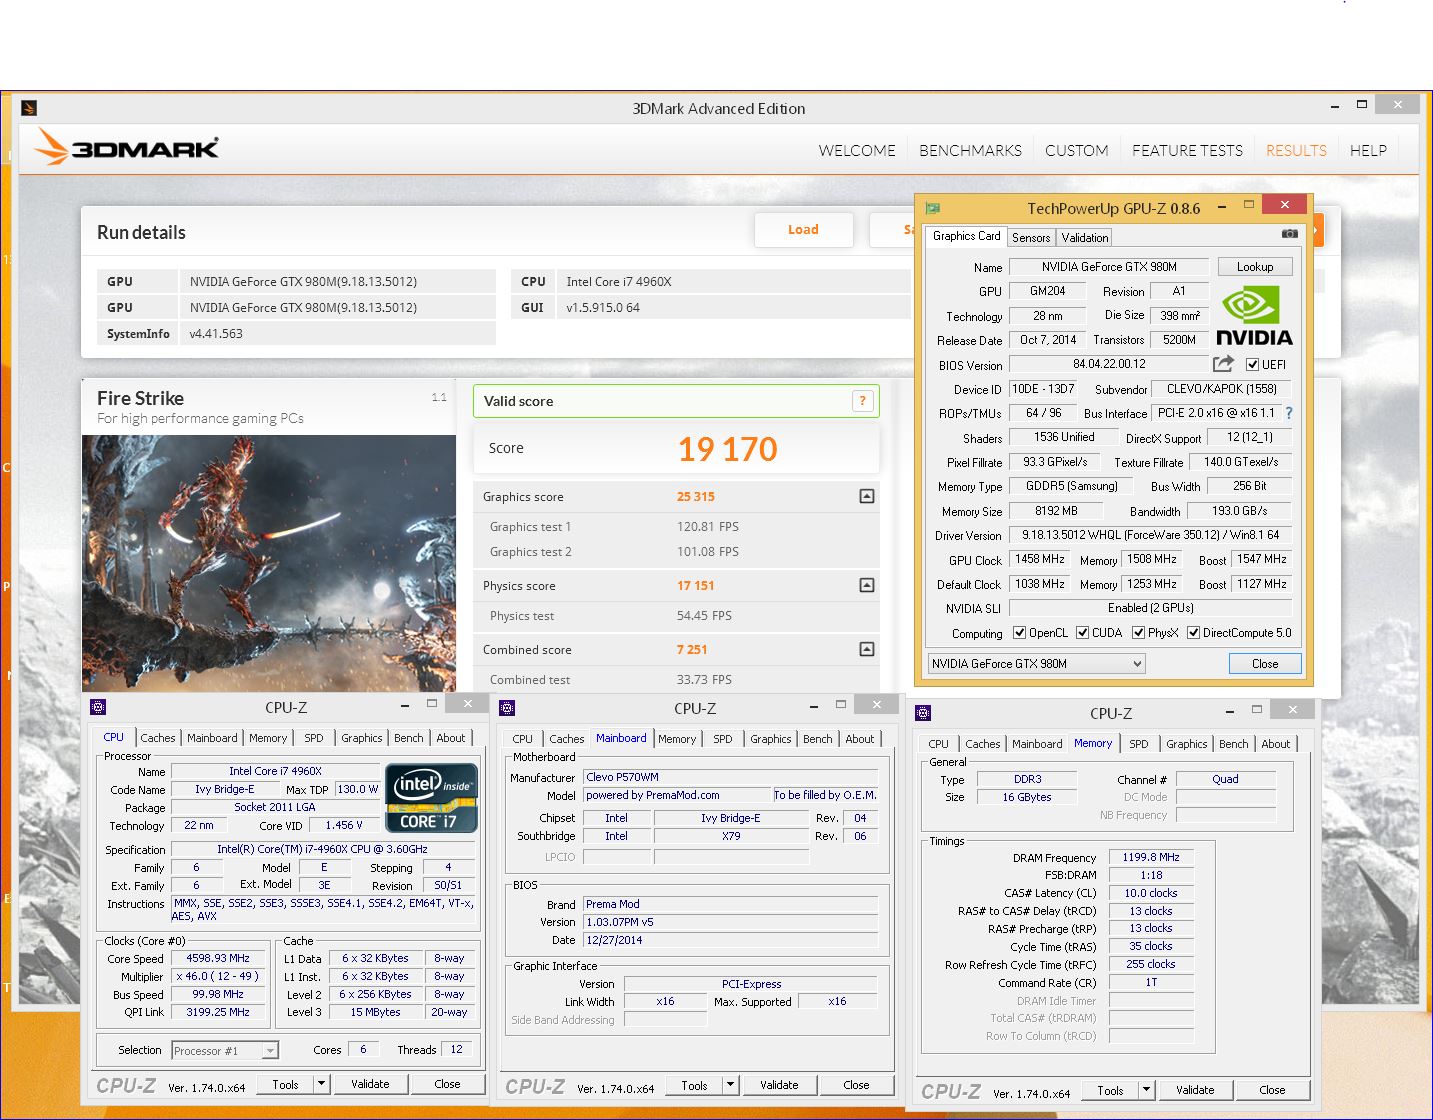Viewport: 1433px width, 1120px height.
Task: Click the Bus Interface question mark icon
Action: coord(1289,413)
